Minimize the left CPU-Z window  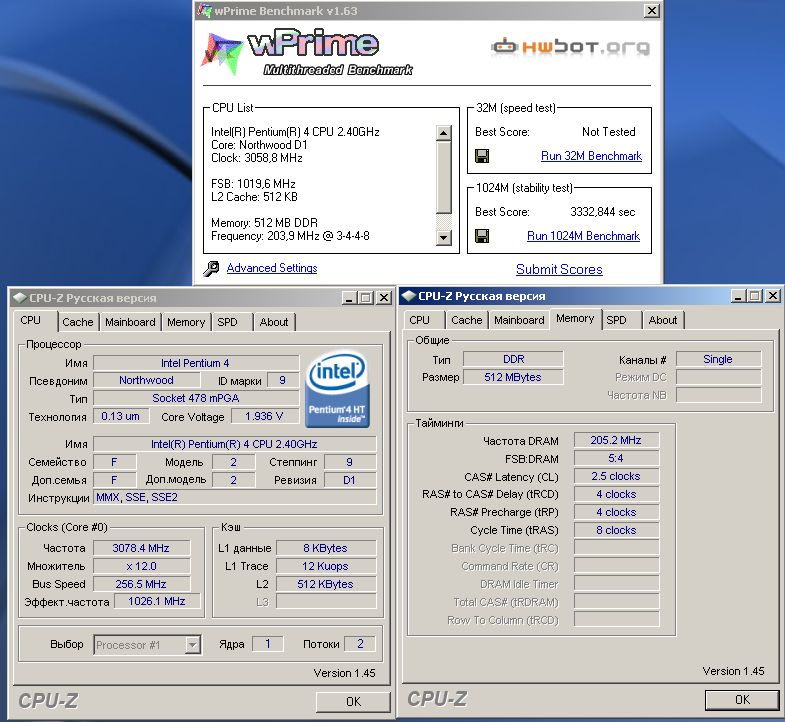pos(349,298)
